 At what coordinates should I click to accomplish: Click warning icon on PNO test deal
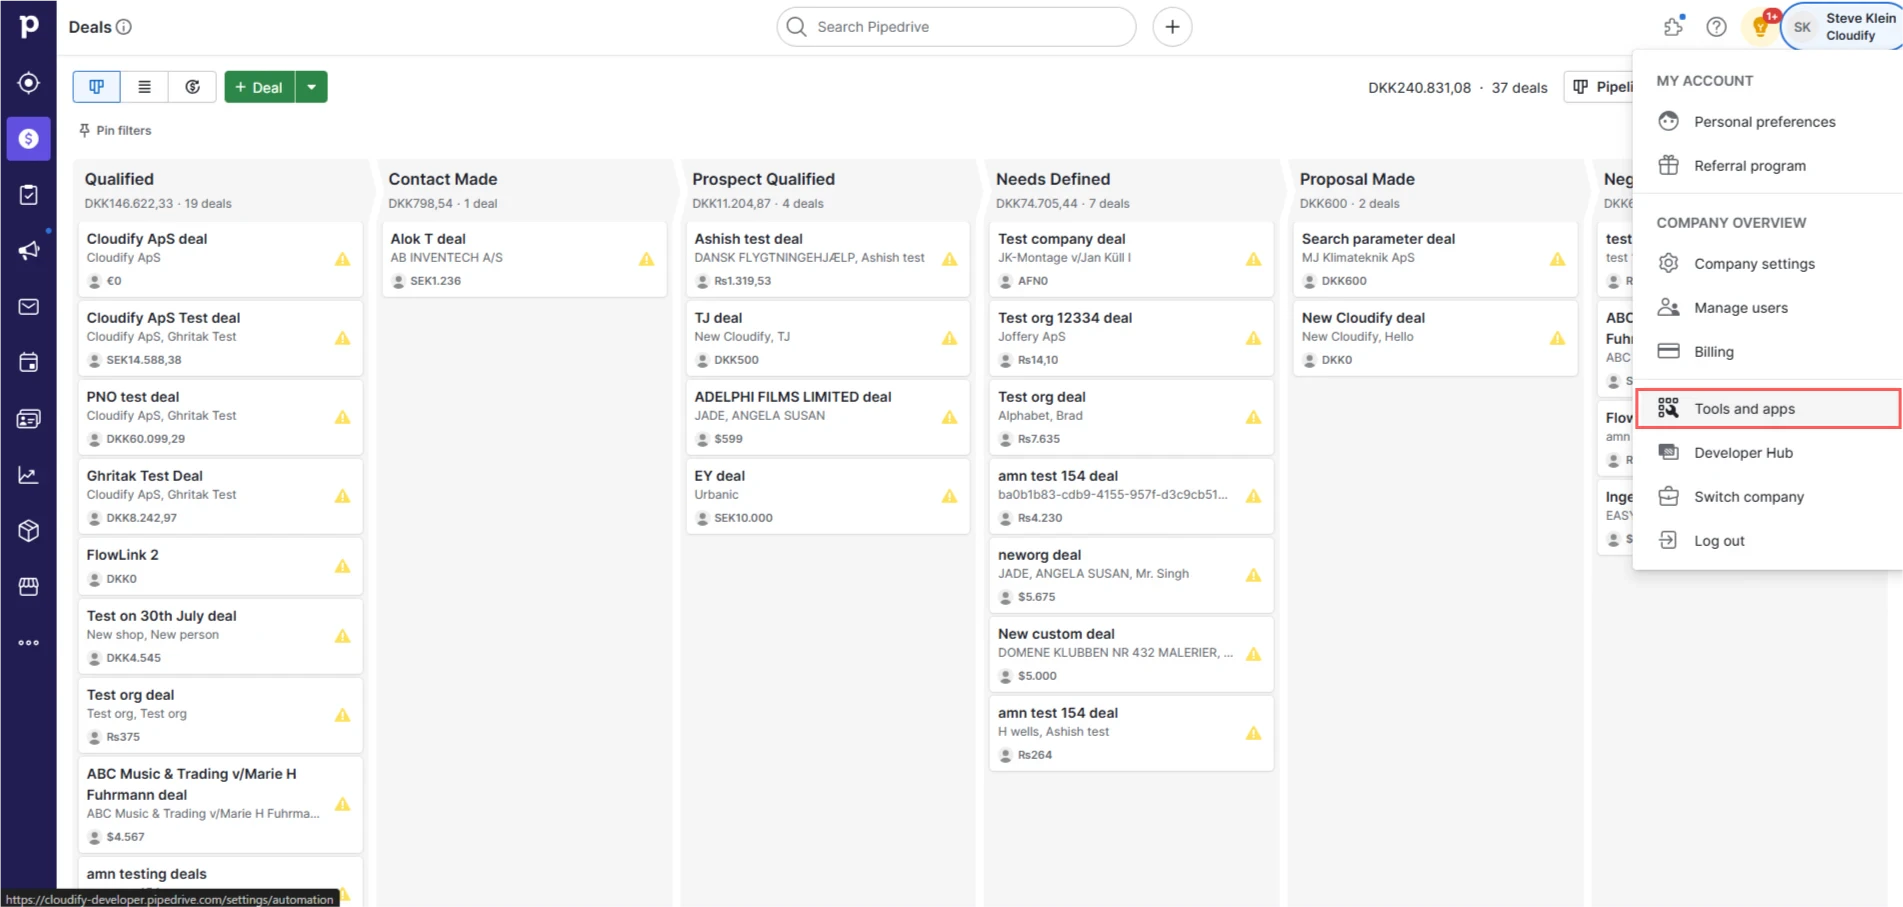click(343, 417)
